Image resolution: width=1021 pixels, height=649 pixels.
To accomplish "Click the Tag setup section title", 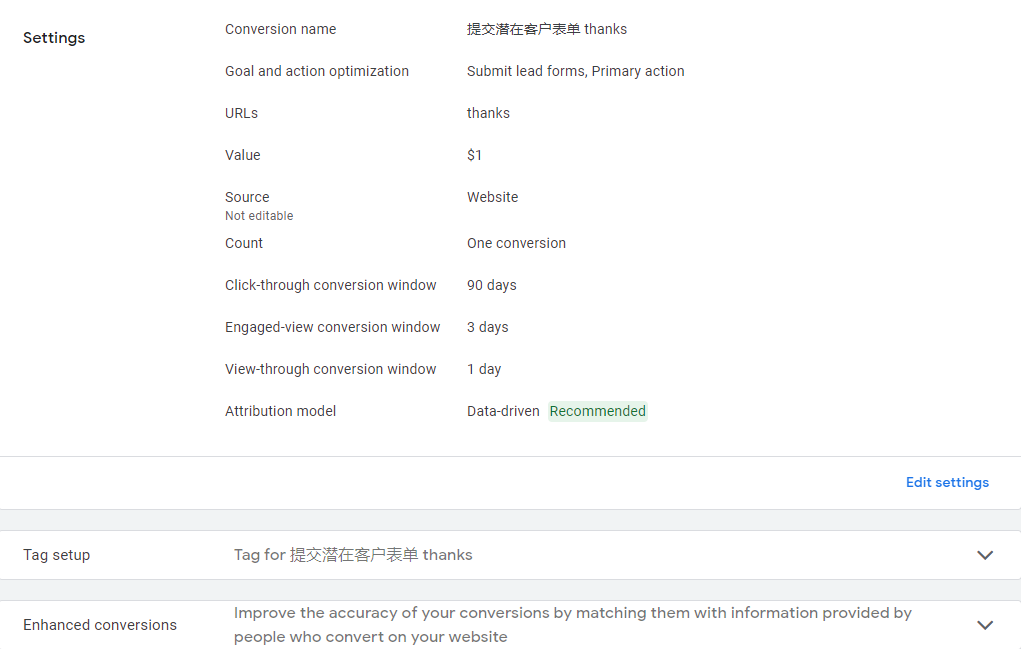I will (x=56, y=555).
